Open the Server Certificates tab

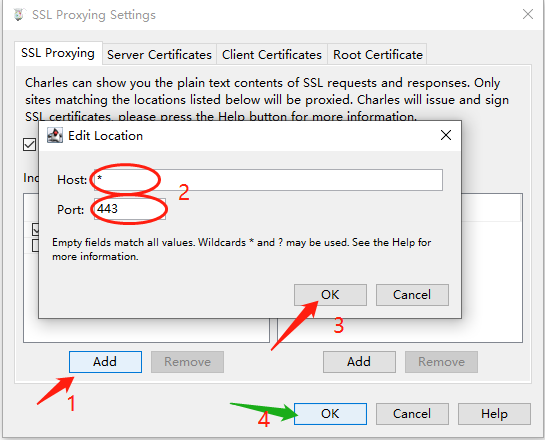point(159,55)
